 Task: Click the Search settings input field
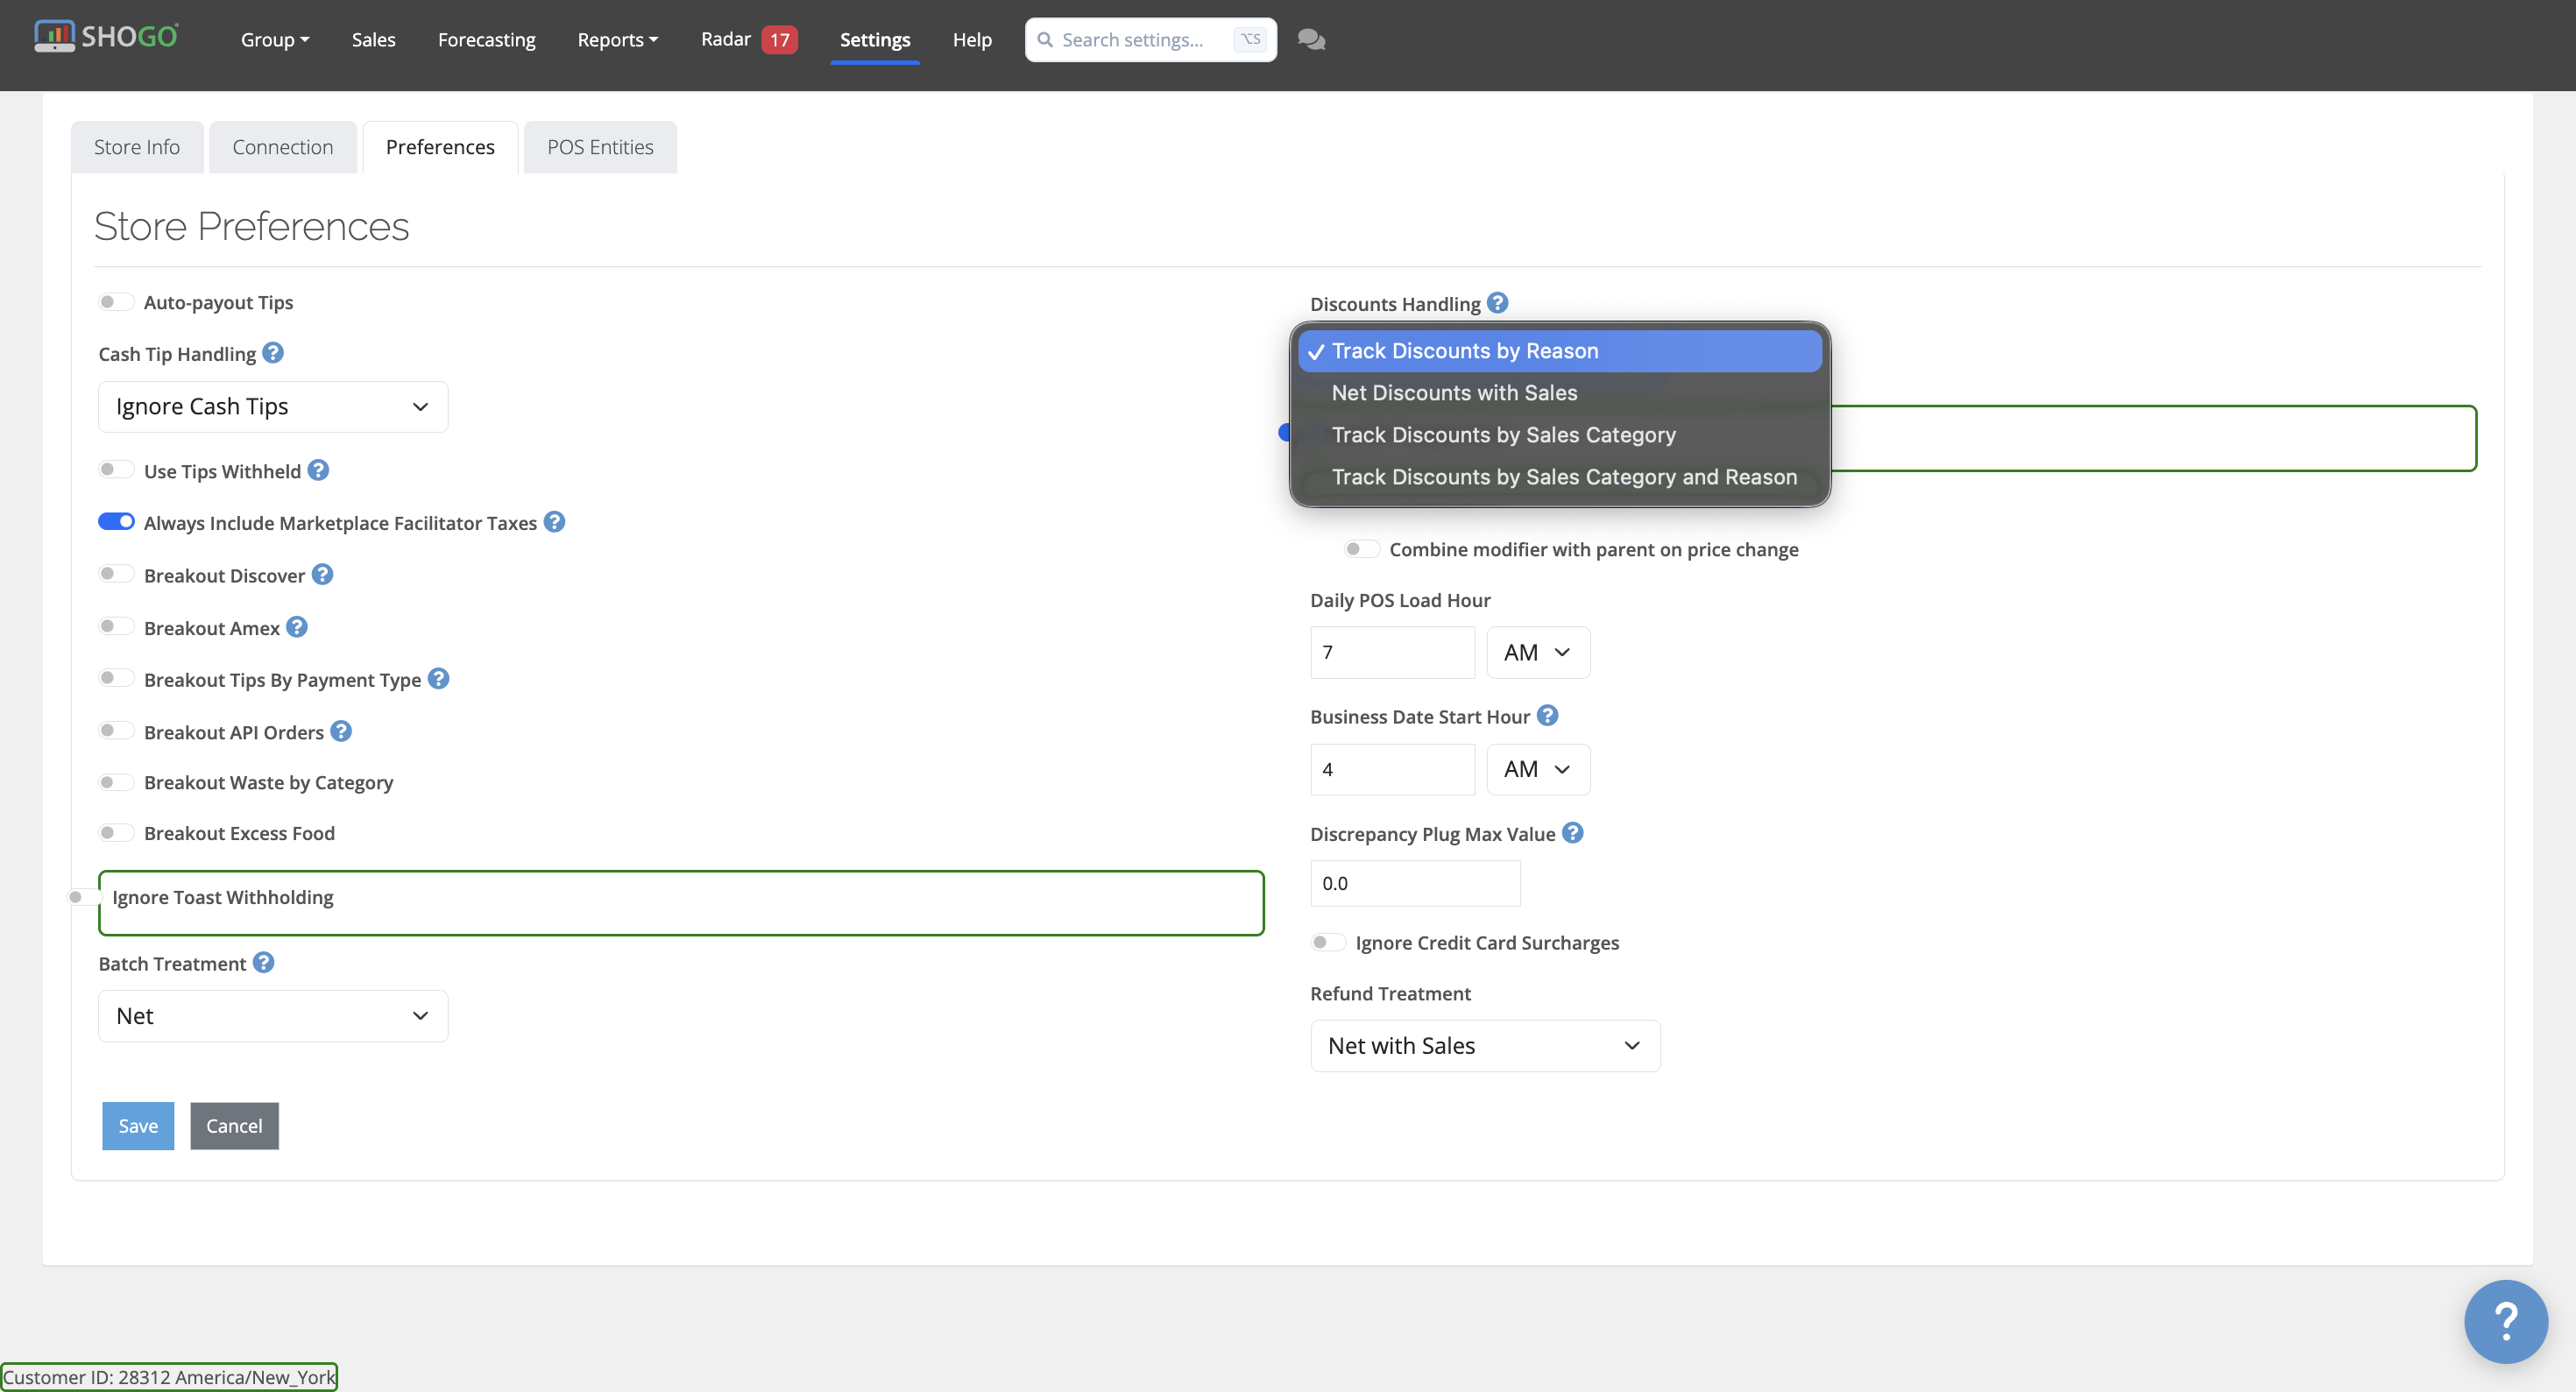click(x=1151, y=40)
